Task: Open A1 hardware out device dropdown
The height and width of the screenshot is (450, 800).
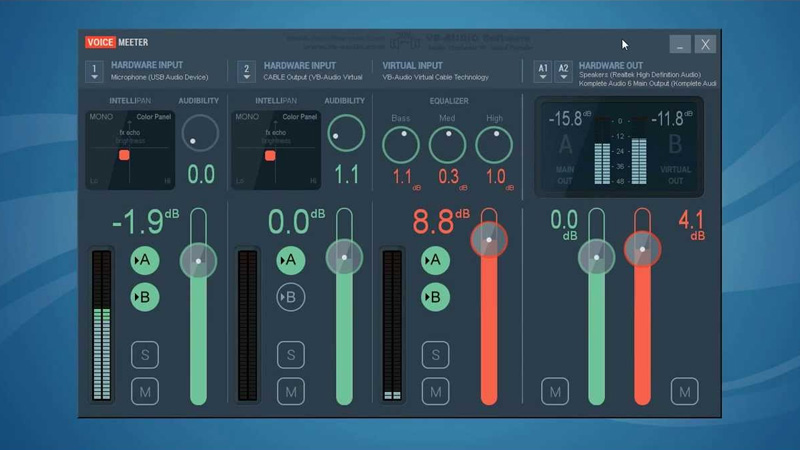Action: 543,71
